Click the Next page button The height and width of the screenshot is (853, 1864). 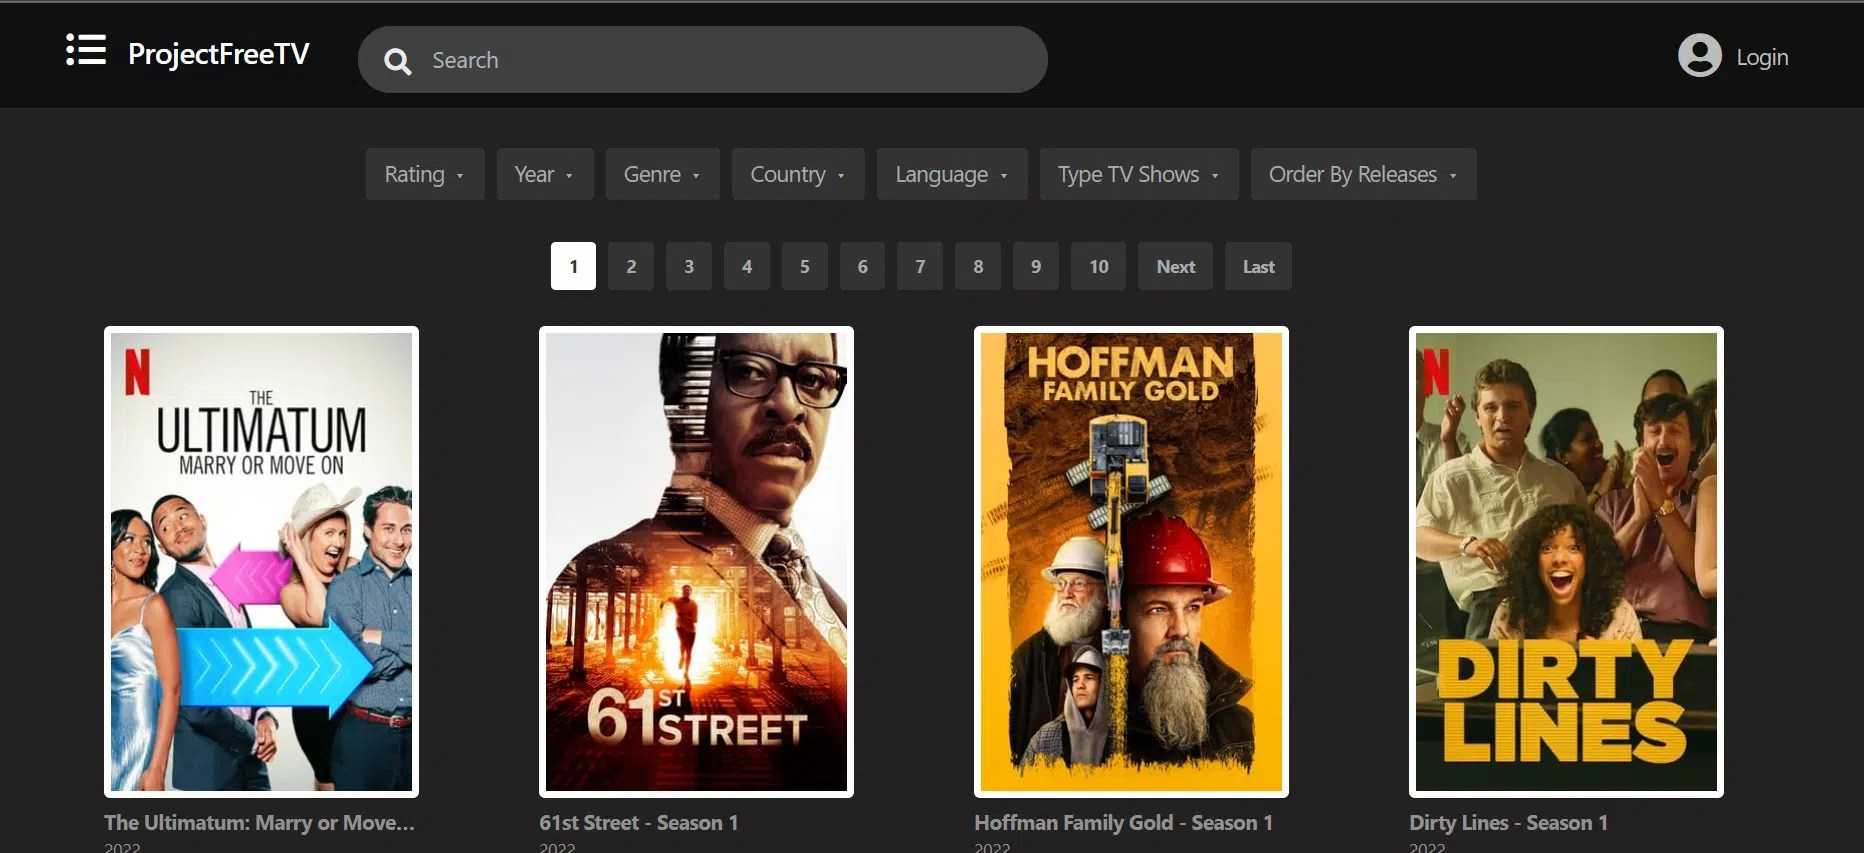point(1175,267)
